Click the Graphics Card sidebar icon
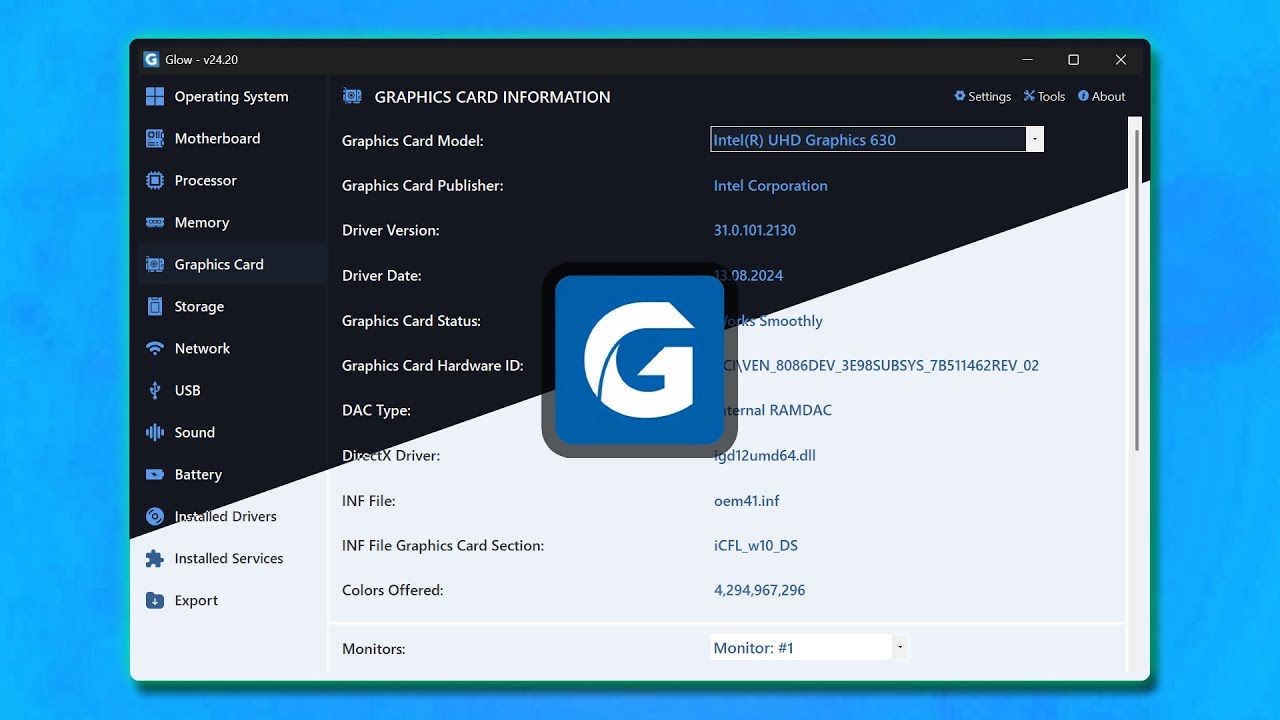This screenshot has width=1280, height=720. (155, 264)
